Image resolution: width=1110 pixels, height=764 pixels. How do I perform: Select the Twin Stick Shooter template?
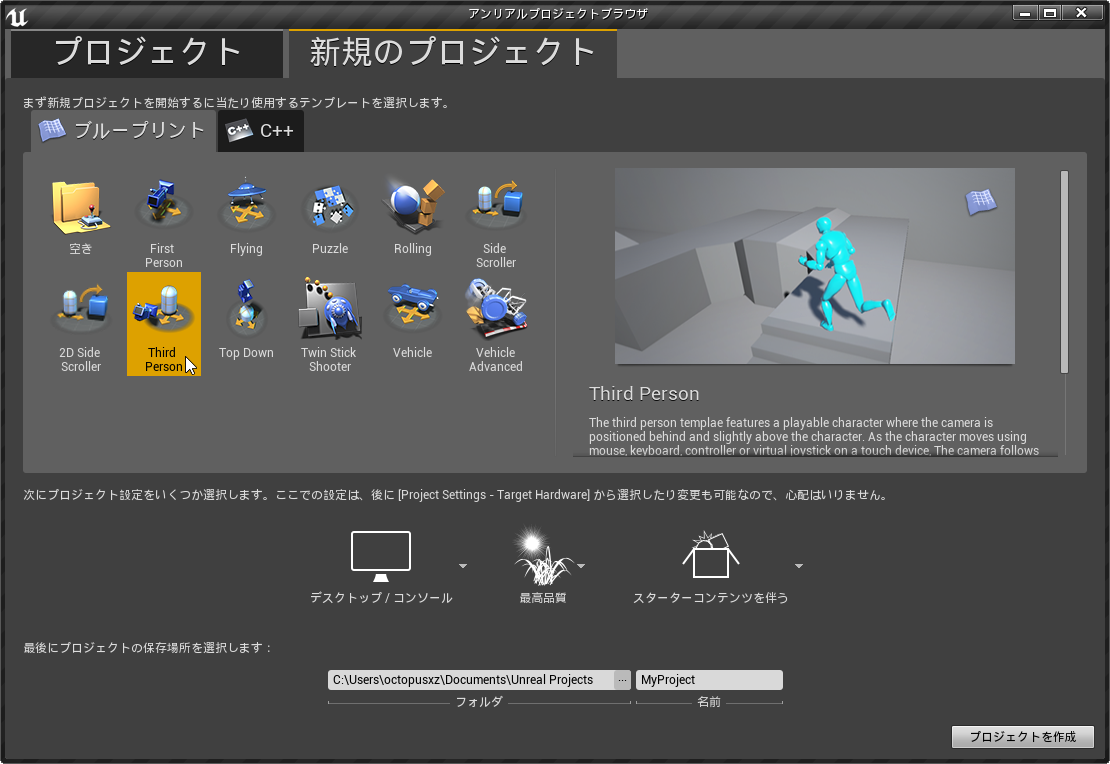pos(330,324)
